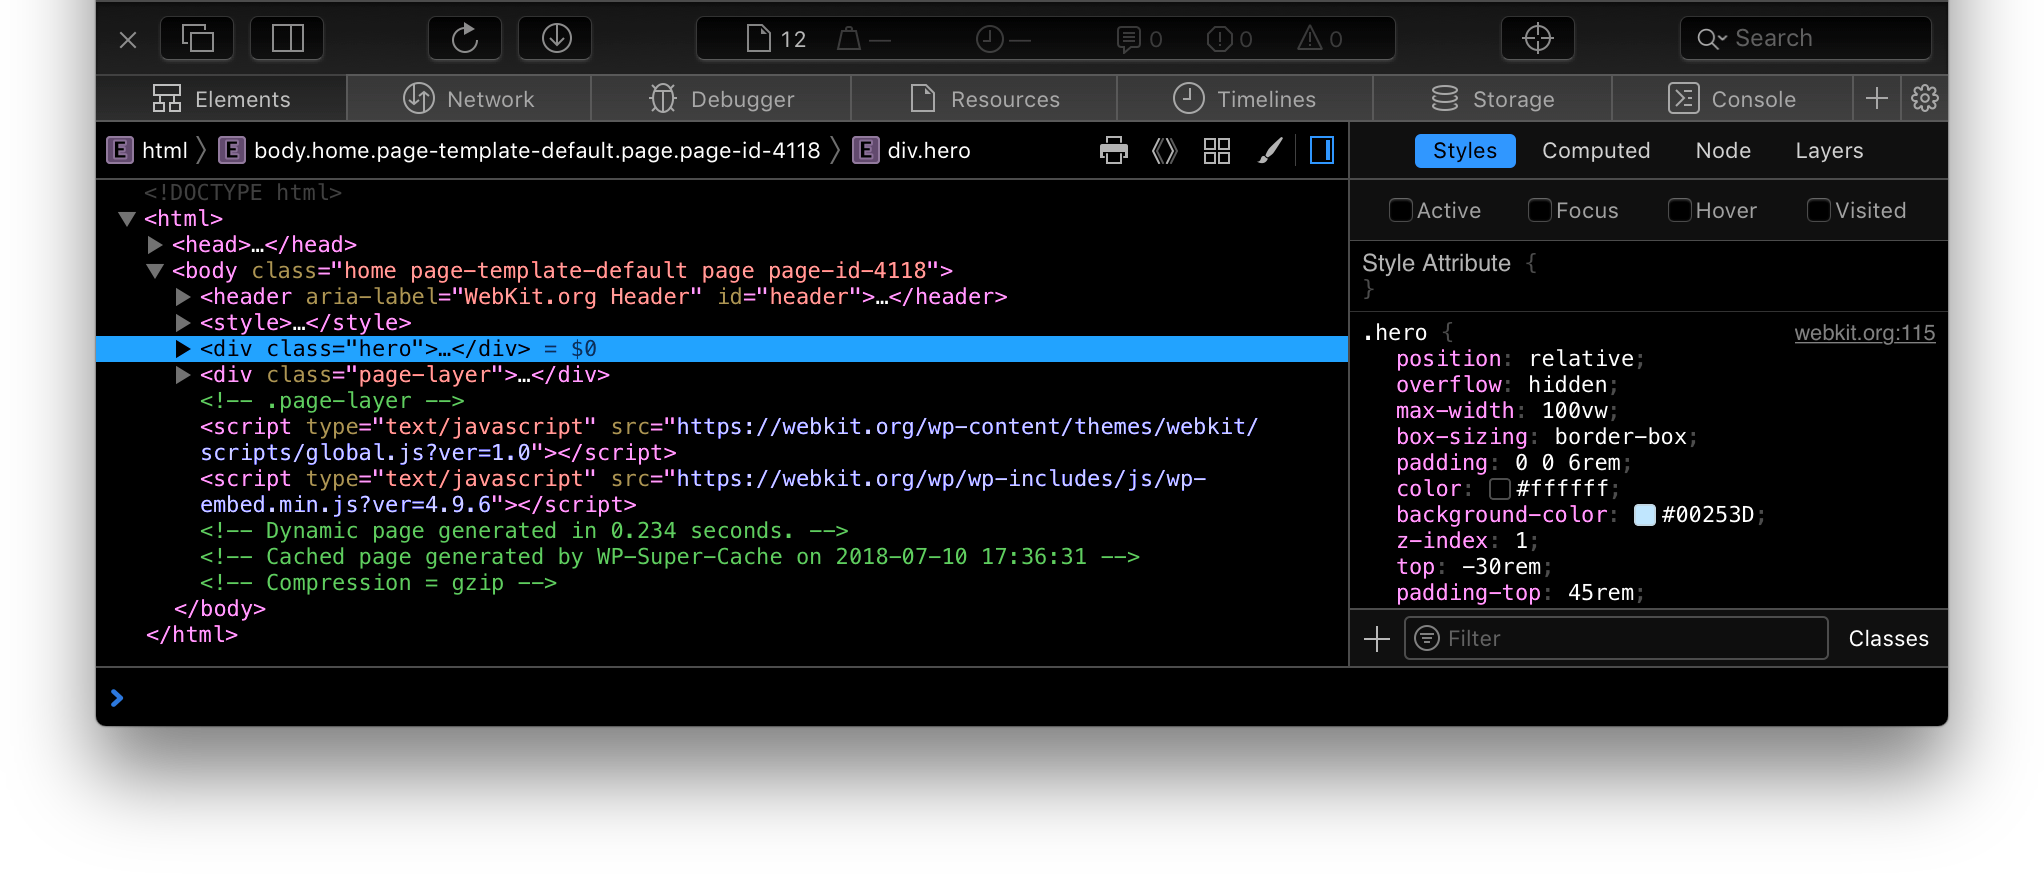Open the #00253D background-color swatch
Viewport: 2044px width, 874px height.
1645,515
